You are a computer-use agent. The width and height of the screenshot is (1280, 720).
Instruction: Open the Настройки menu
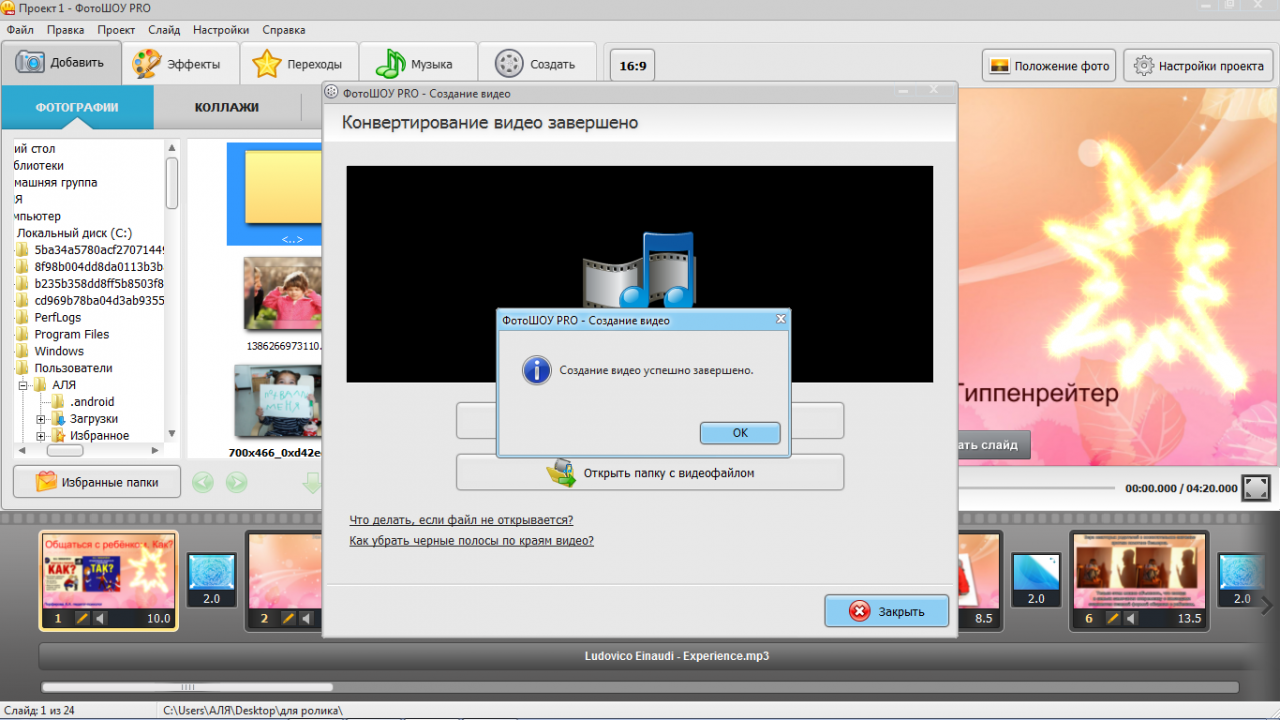pos(221,30)
